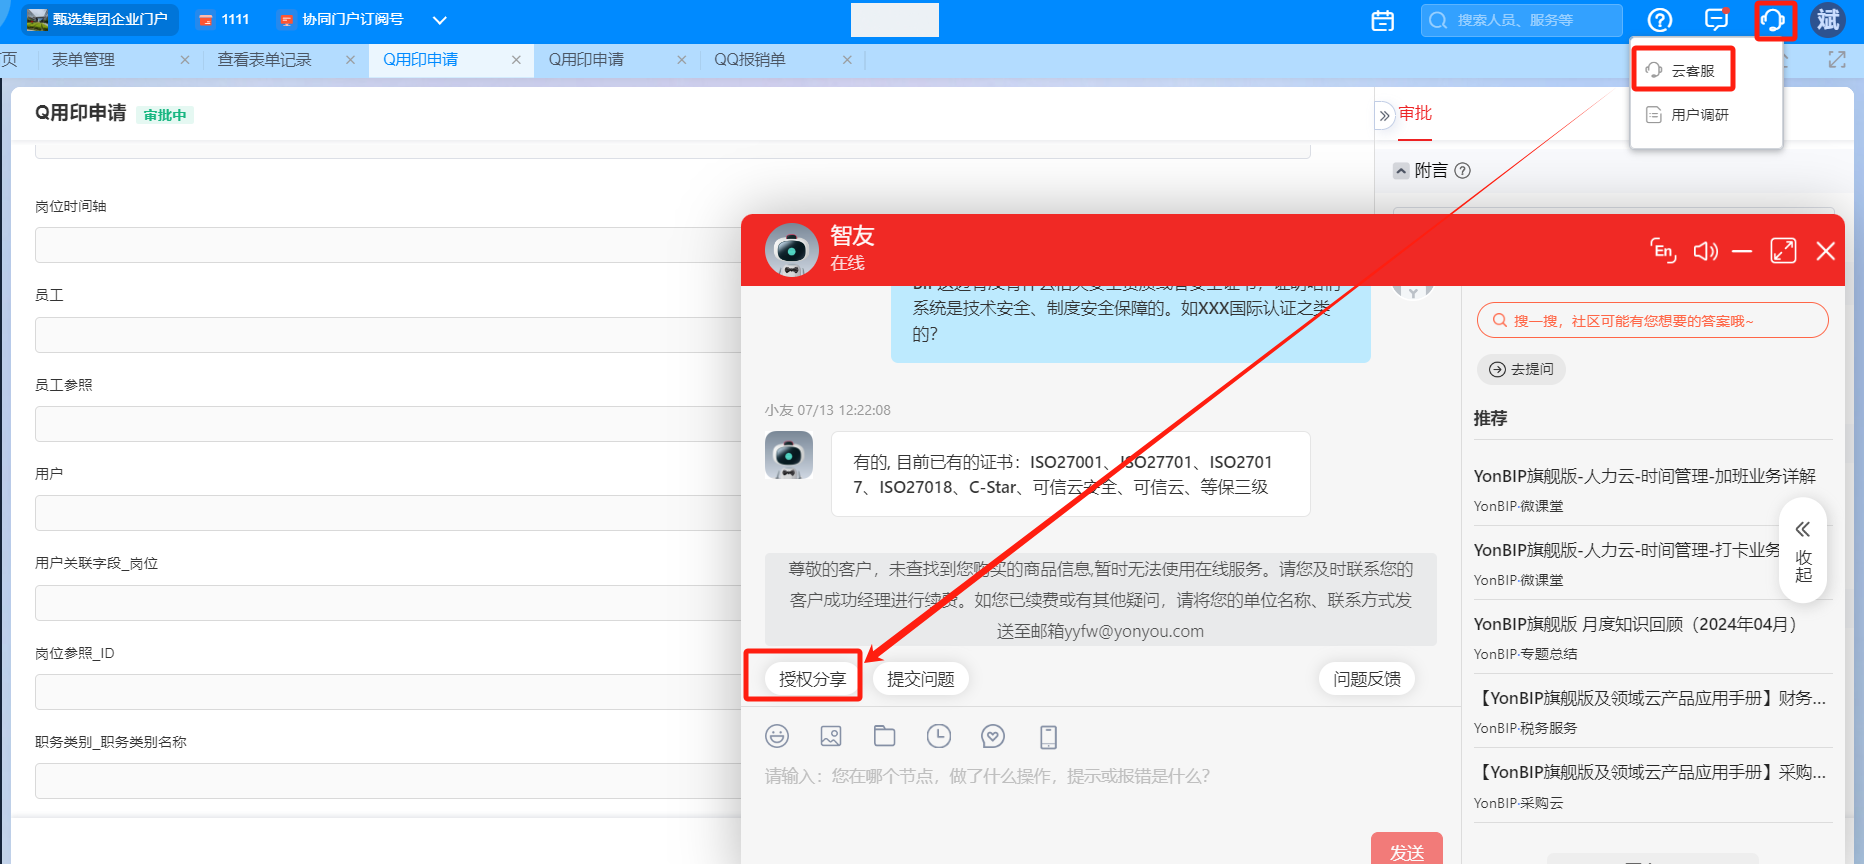Attach an image in chat
The image size is (1864, 864).
click(x=831, y=736)
